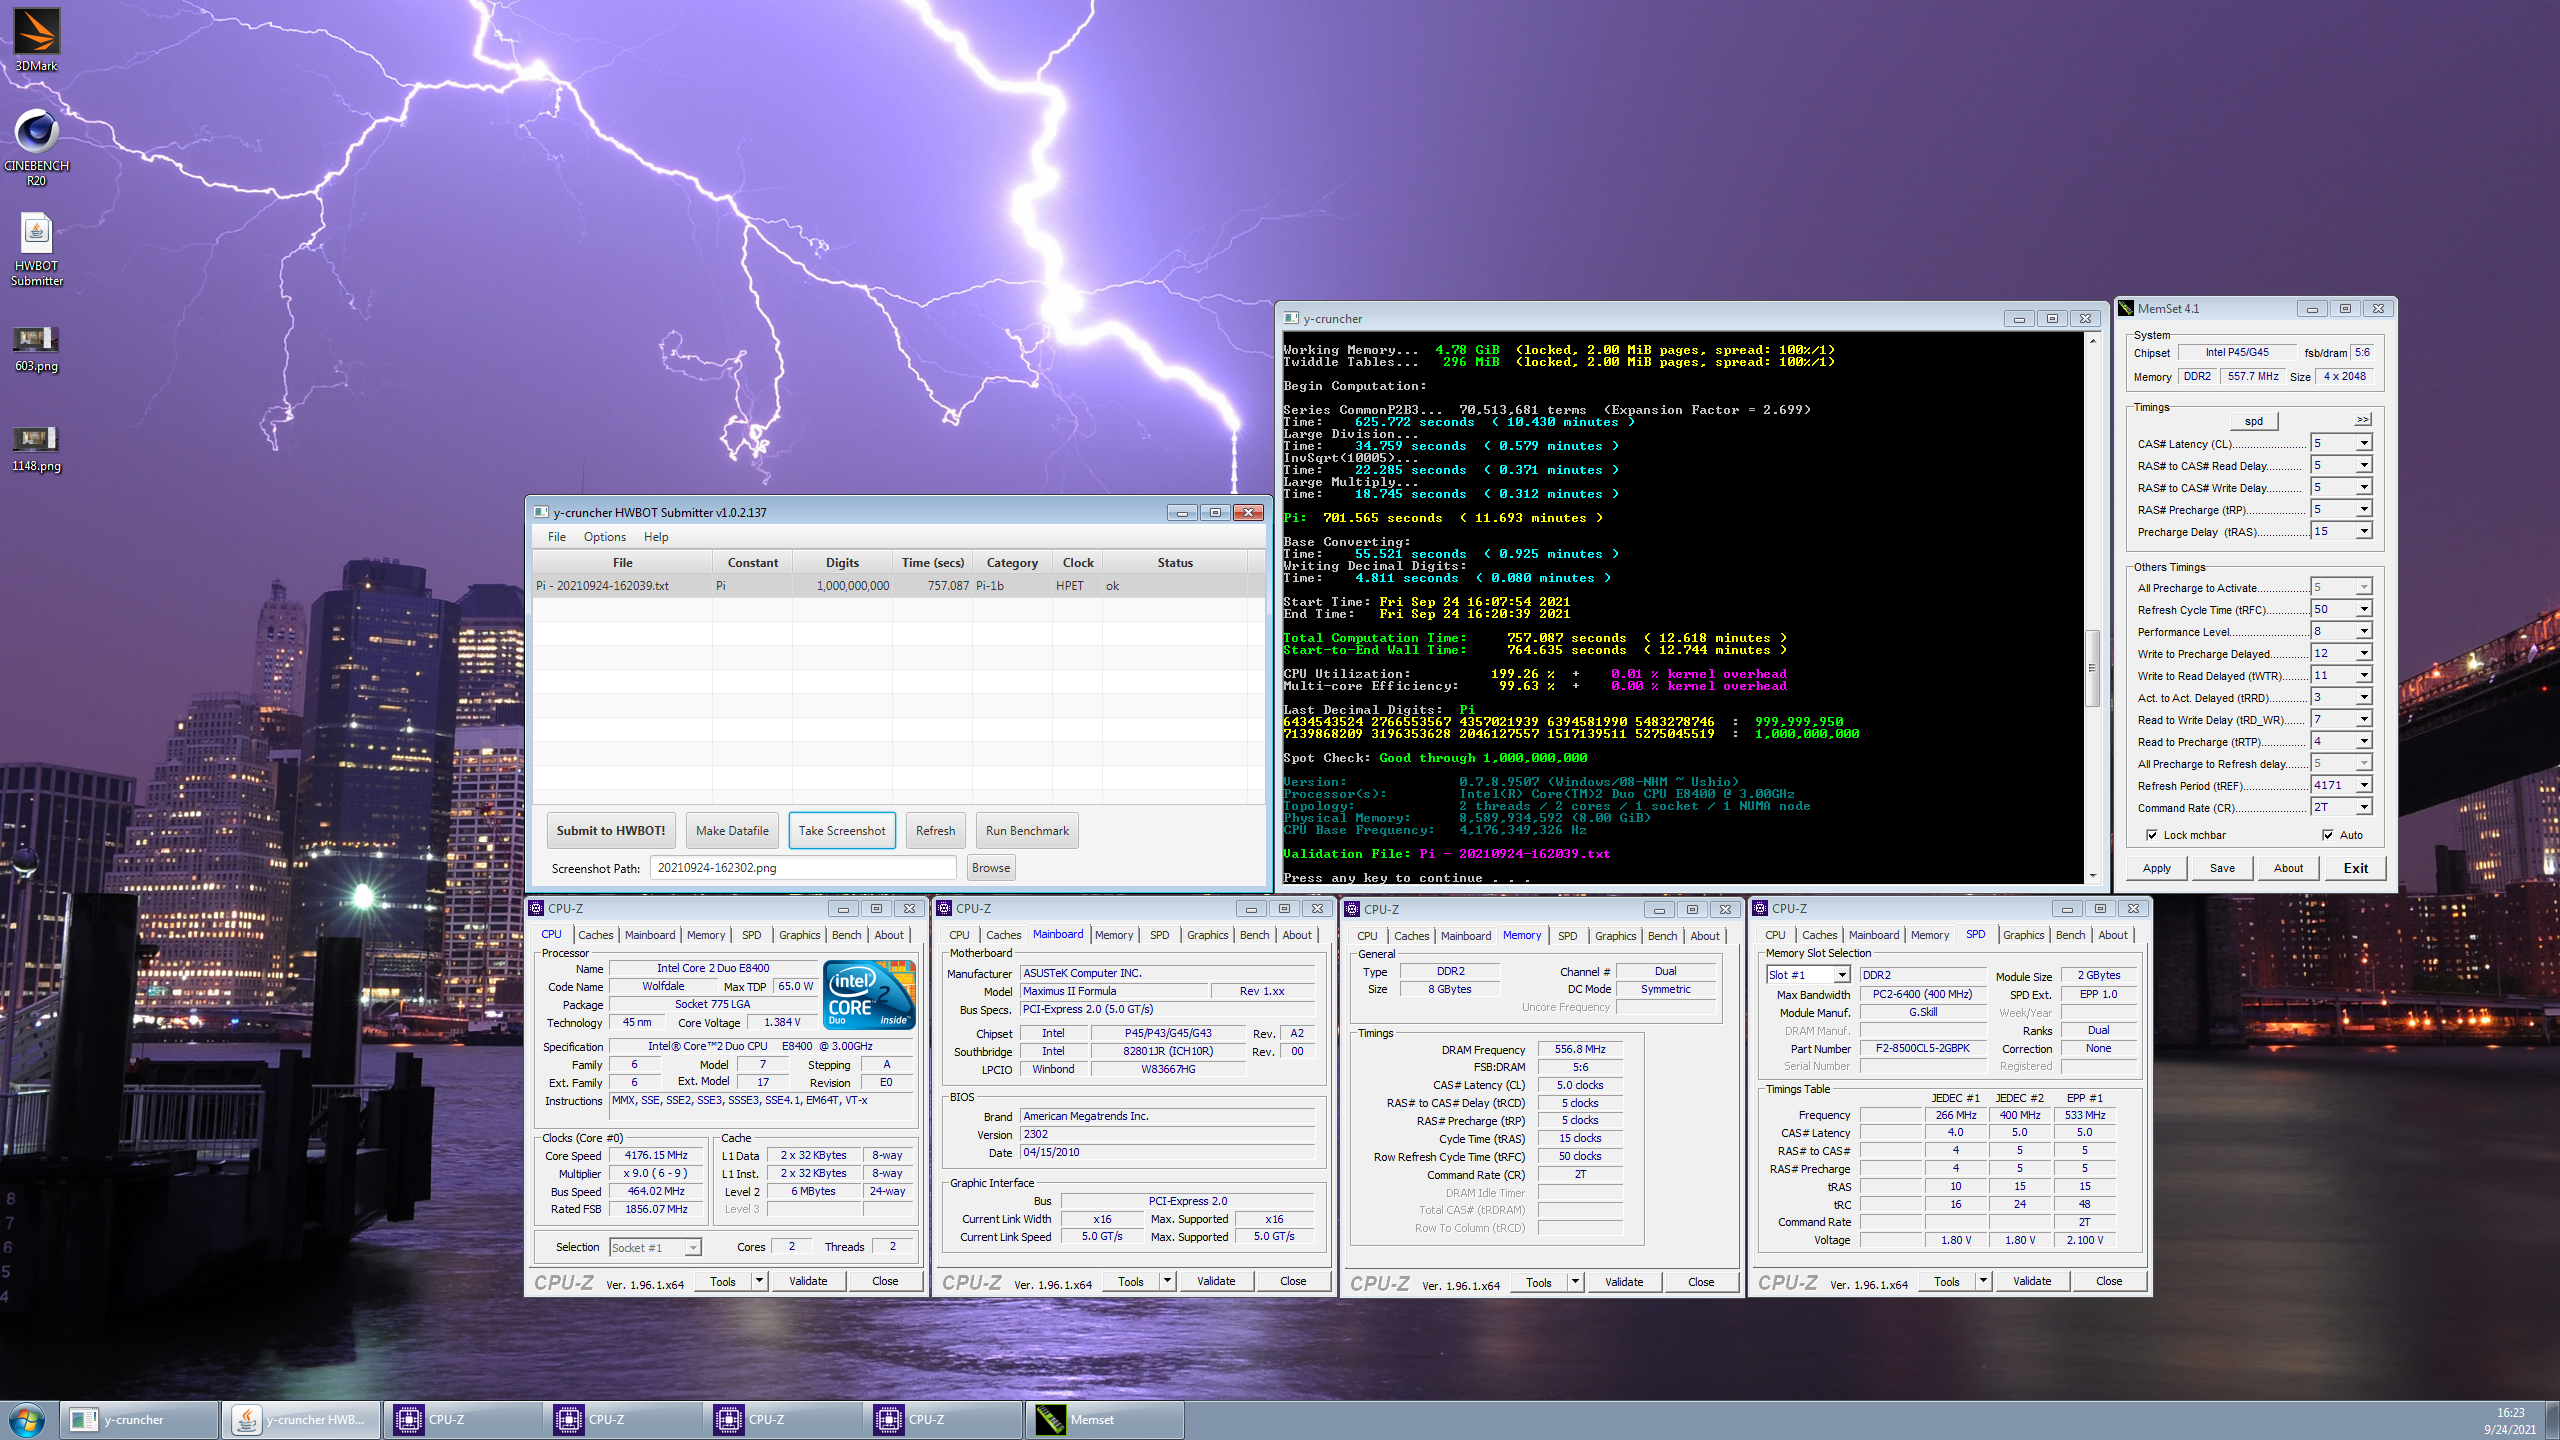Image resolution: width=2560 pixels, height=1440 pixels.
Task: Open Read to Precharge (tRTP) dropdown
Action: click(2364, 742)
